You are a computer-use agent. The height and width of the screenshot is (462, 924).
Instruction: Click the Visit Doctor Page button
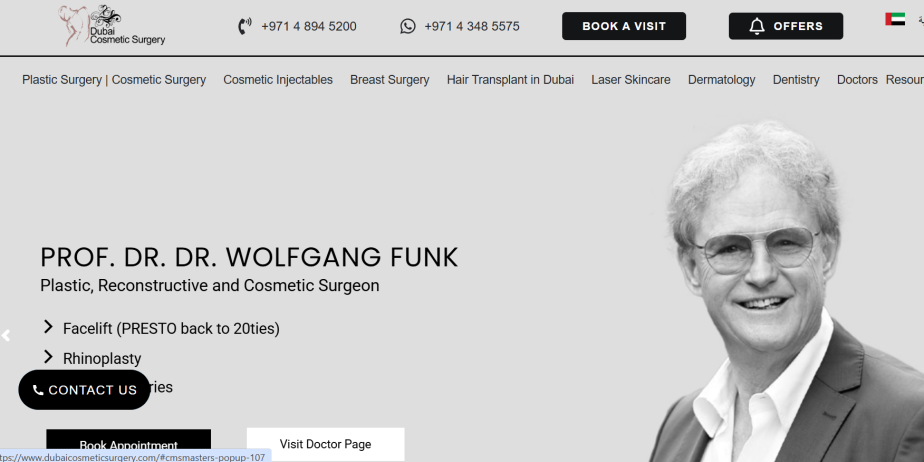click(325, 444)
